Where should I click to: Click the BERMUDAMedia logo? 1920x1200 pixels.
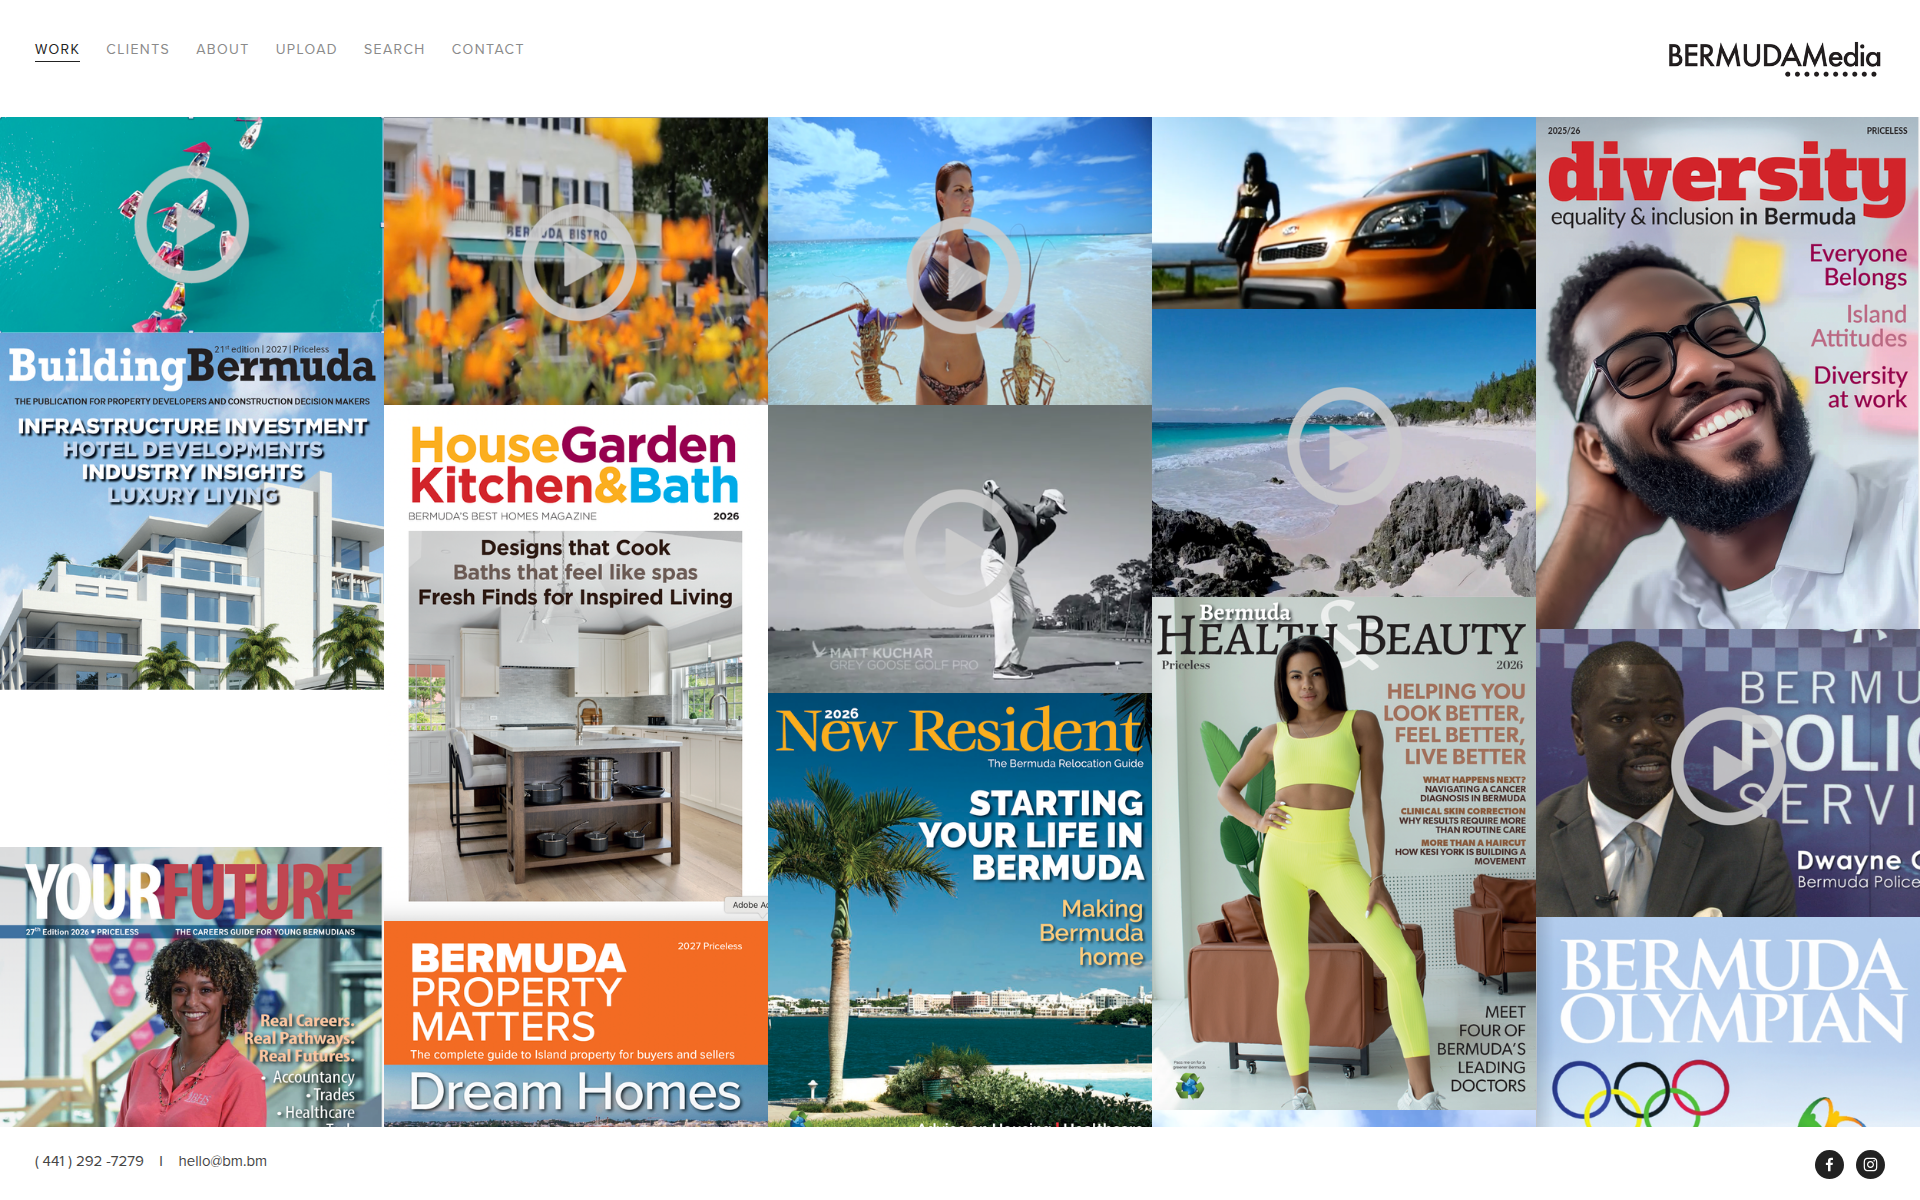coord(1774,58)
